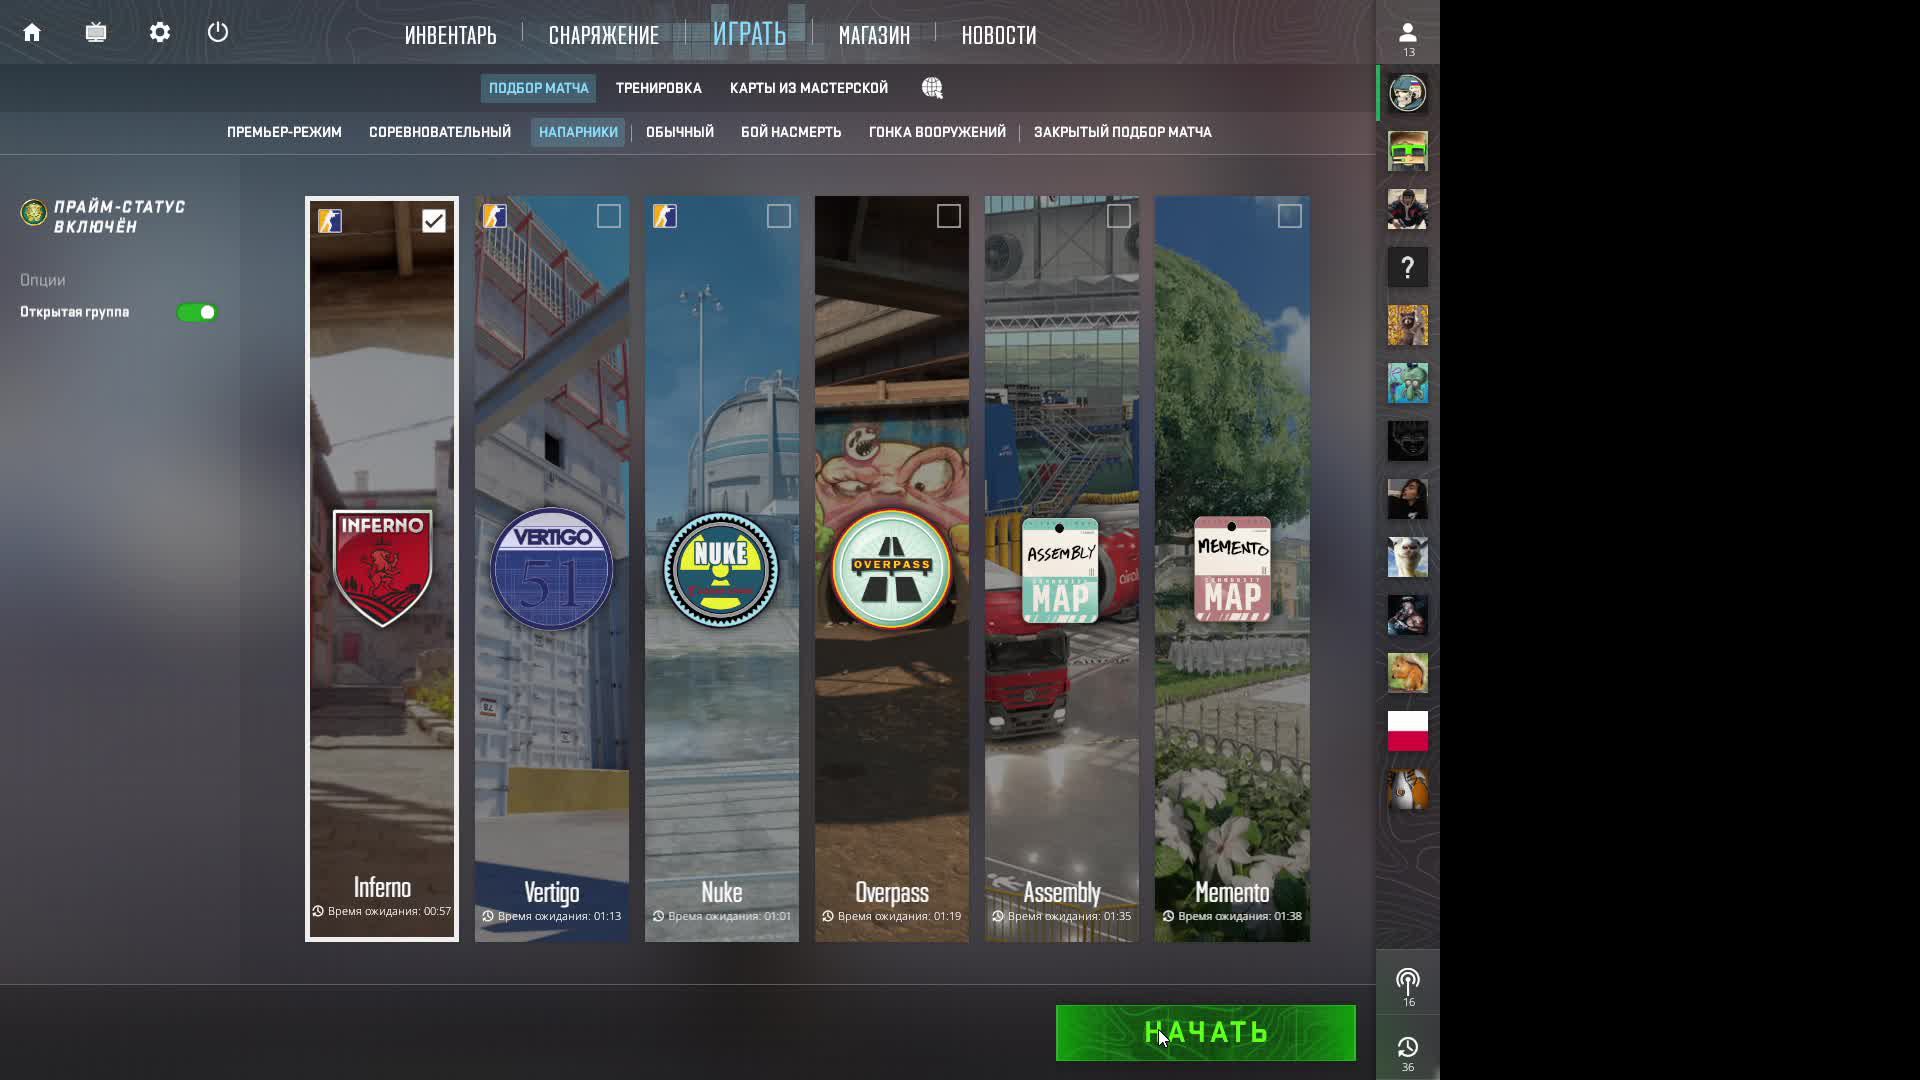Screen dimensions: 1920x1080
Task: Click the question mark friend avatar
Action: click(x=1407, y=267)
